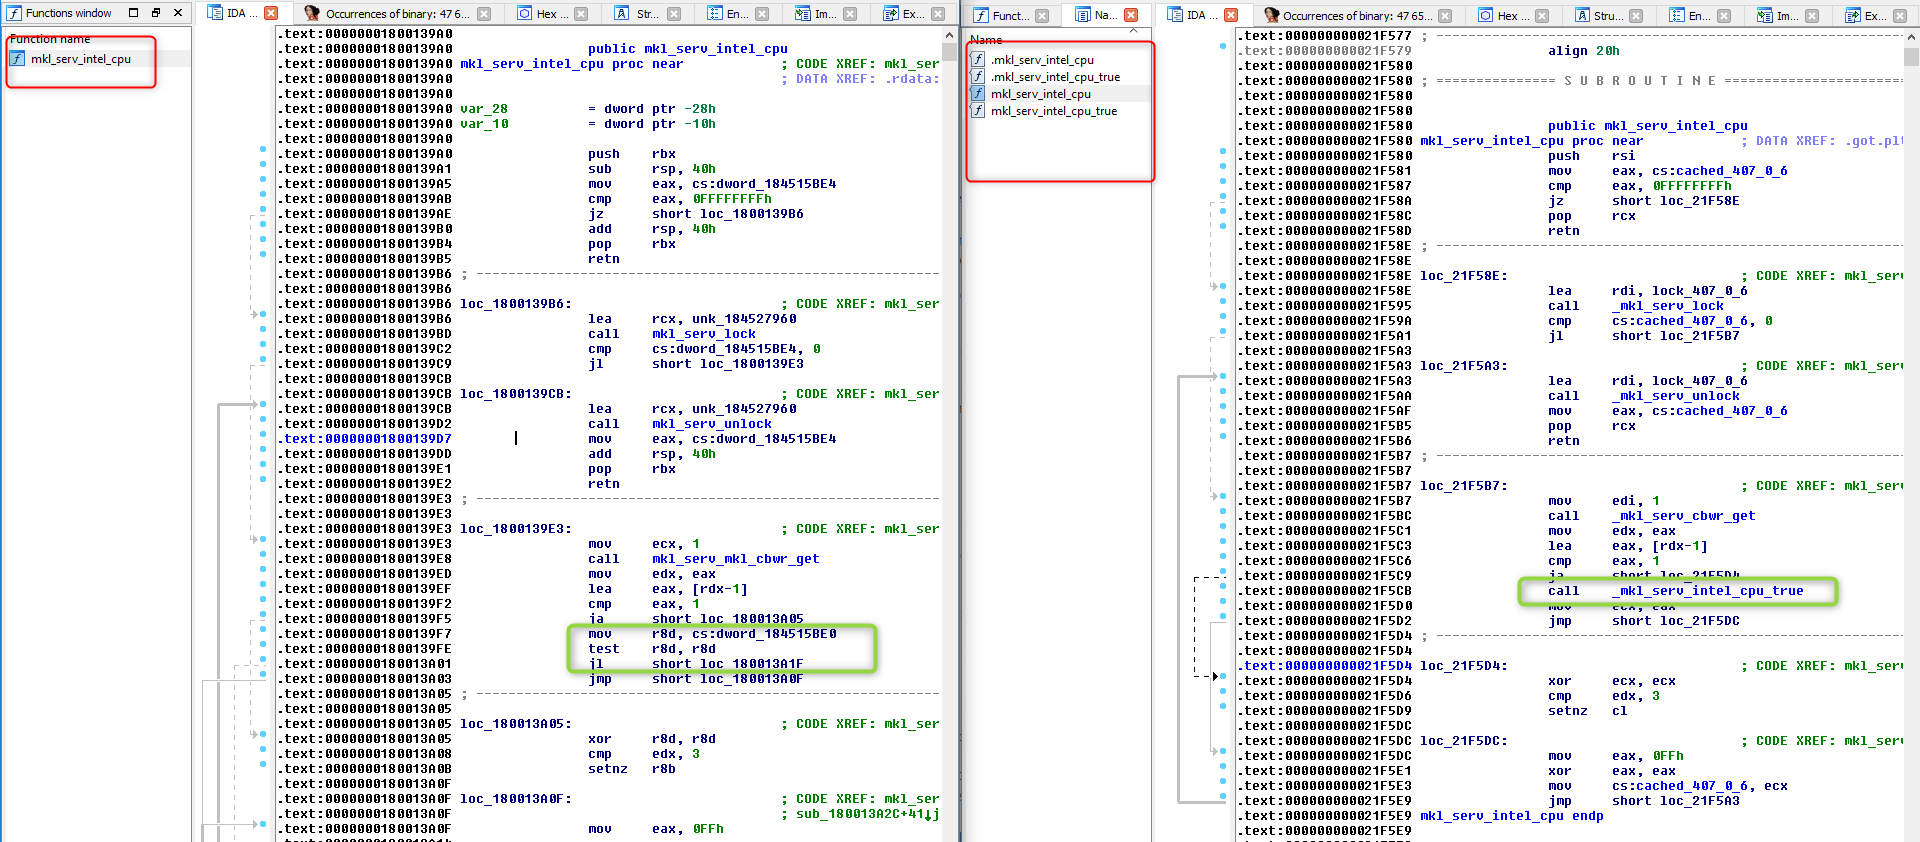Click the scrollbar thumb in left disassembly
The image size is (1920, 842).
[949, 52]
